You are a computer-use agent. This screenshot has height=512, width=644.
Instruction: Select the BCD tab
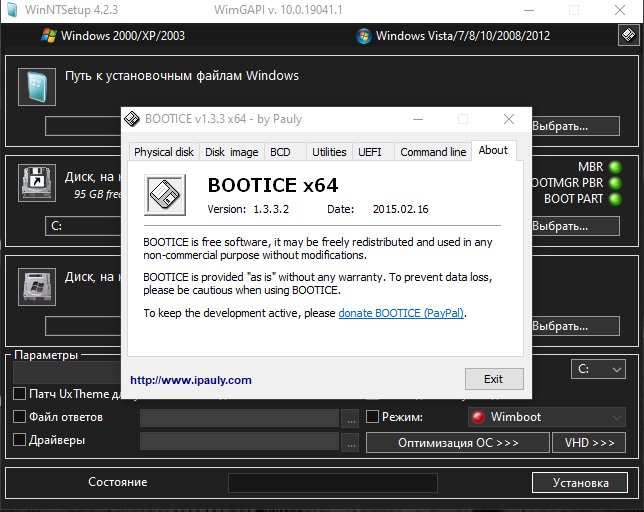[285, 152]
